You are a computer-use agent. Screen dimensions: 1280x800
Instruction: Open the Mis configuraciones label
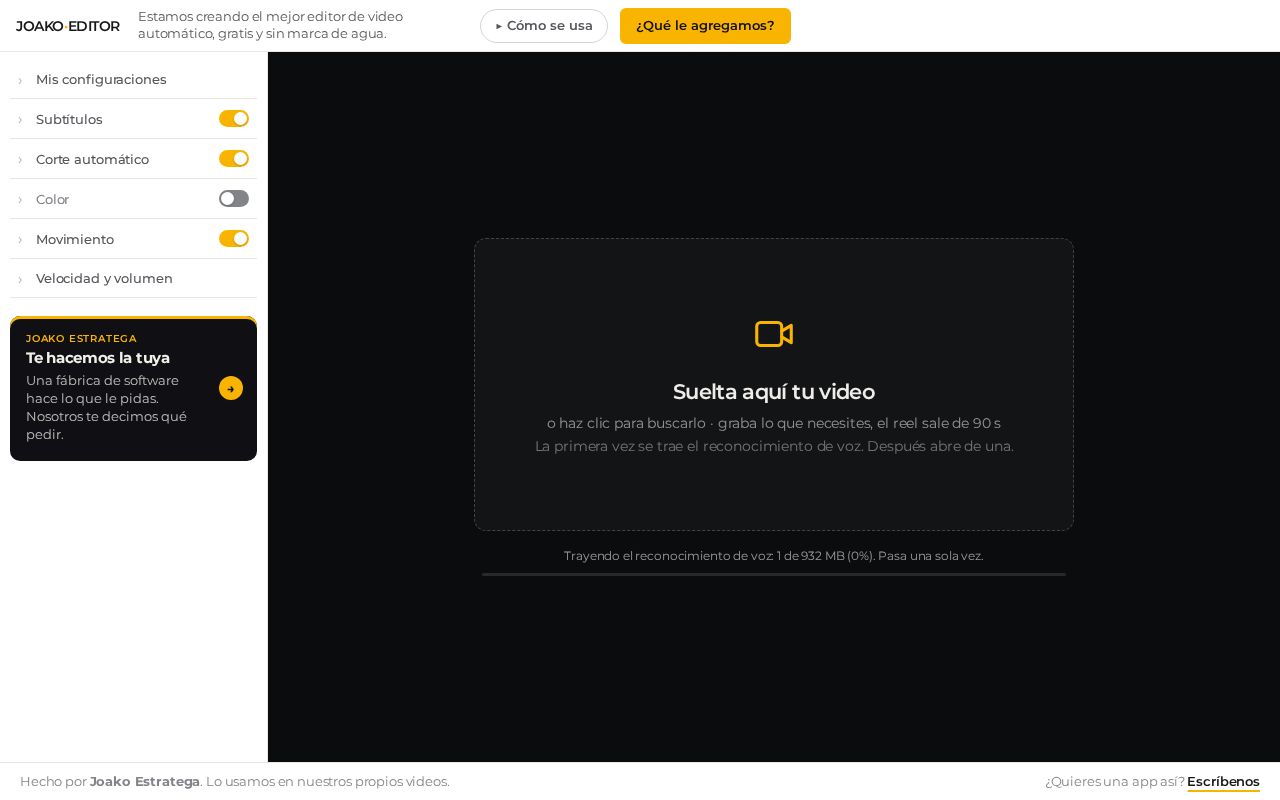coord(101,79)
